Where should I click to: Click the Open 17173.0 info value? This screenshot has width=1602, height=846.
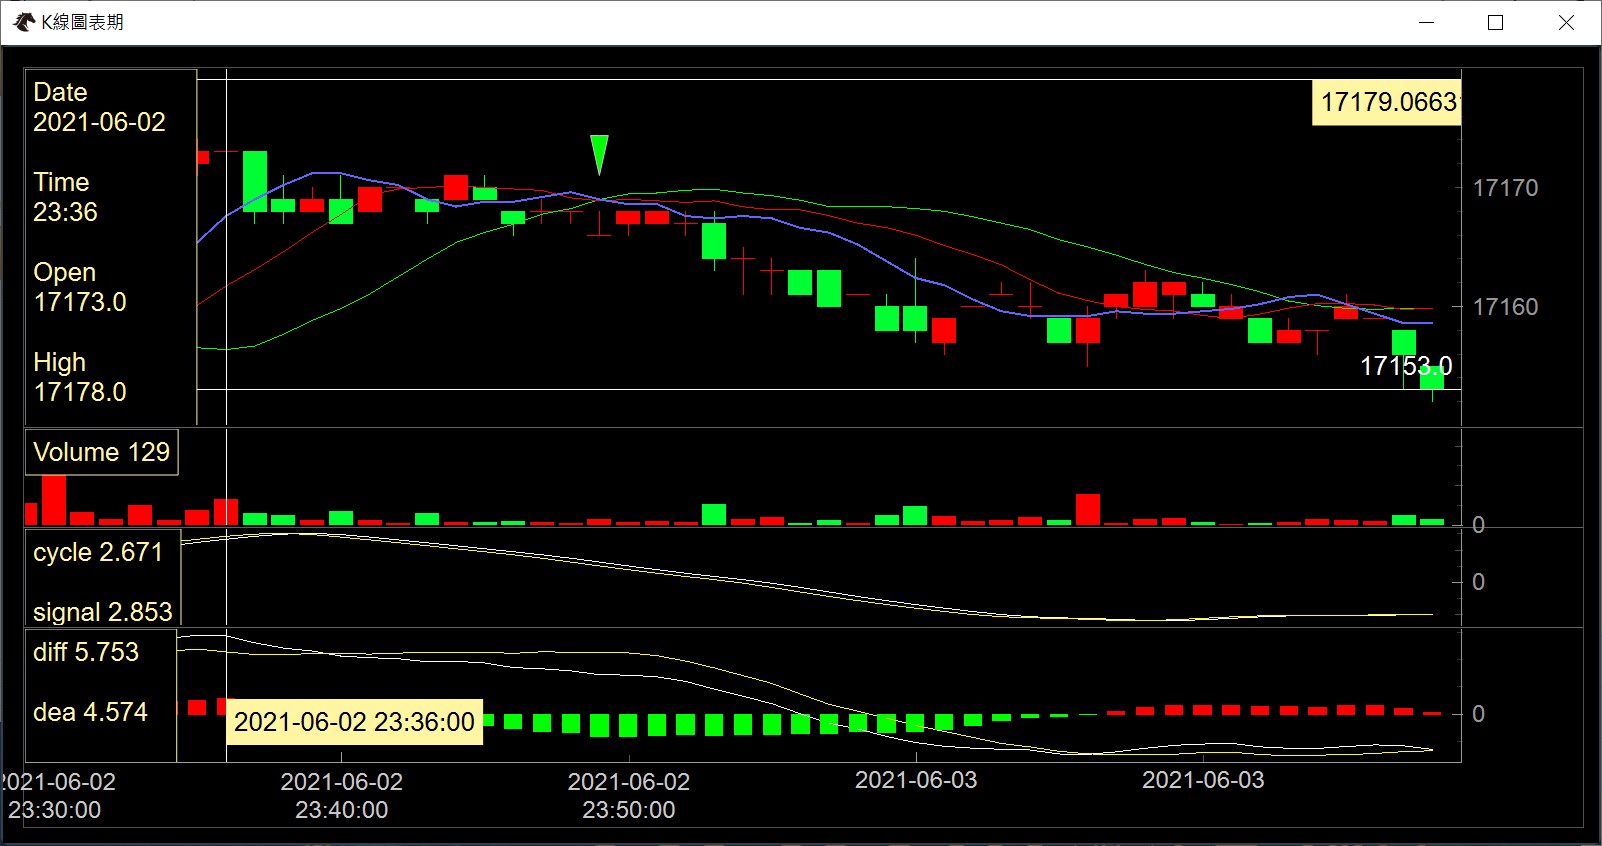(80, 287)
